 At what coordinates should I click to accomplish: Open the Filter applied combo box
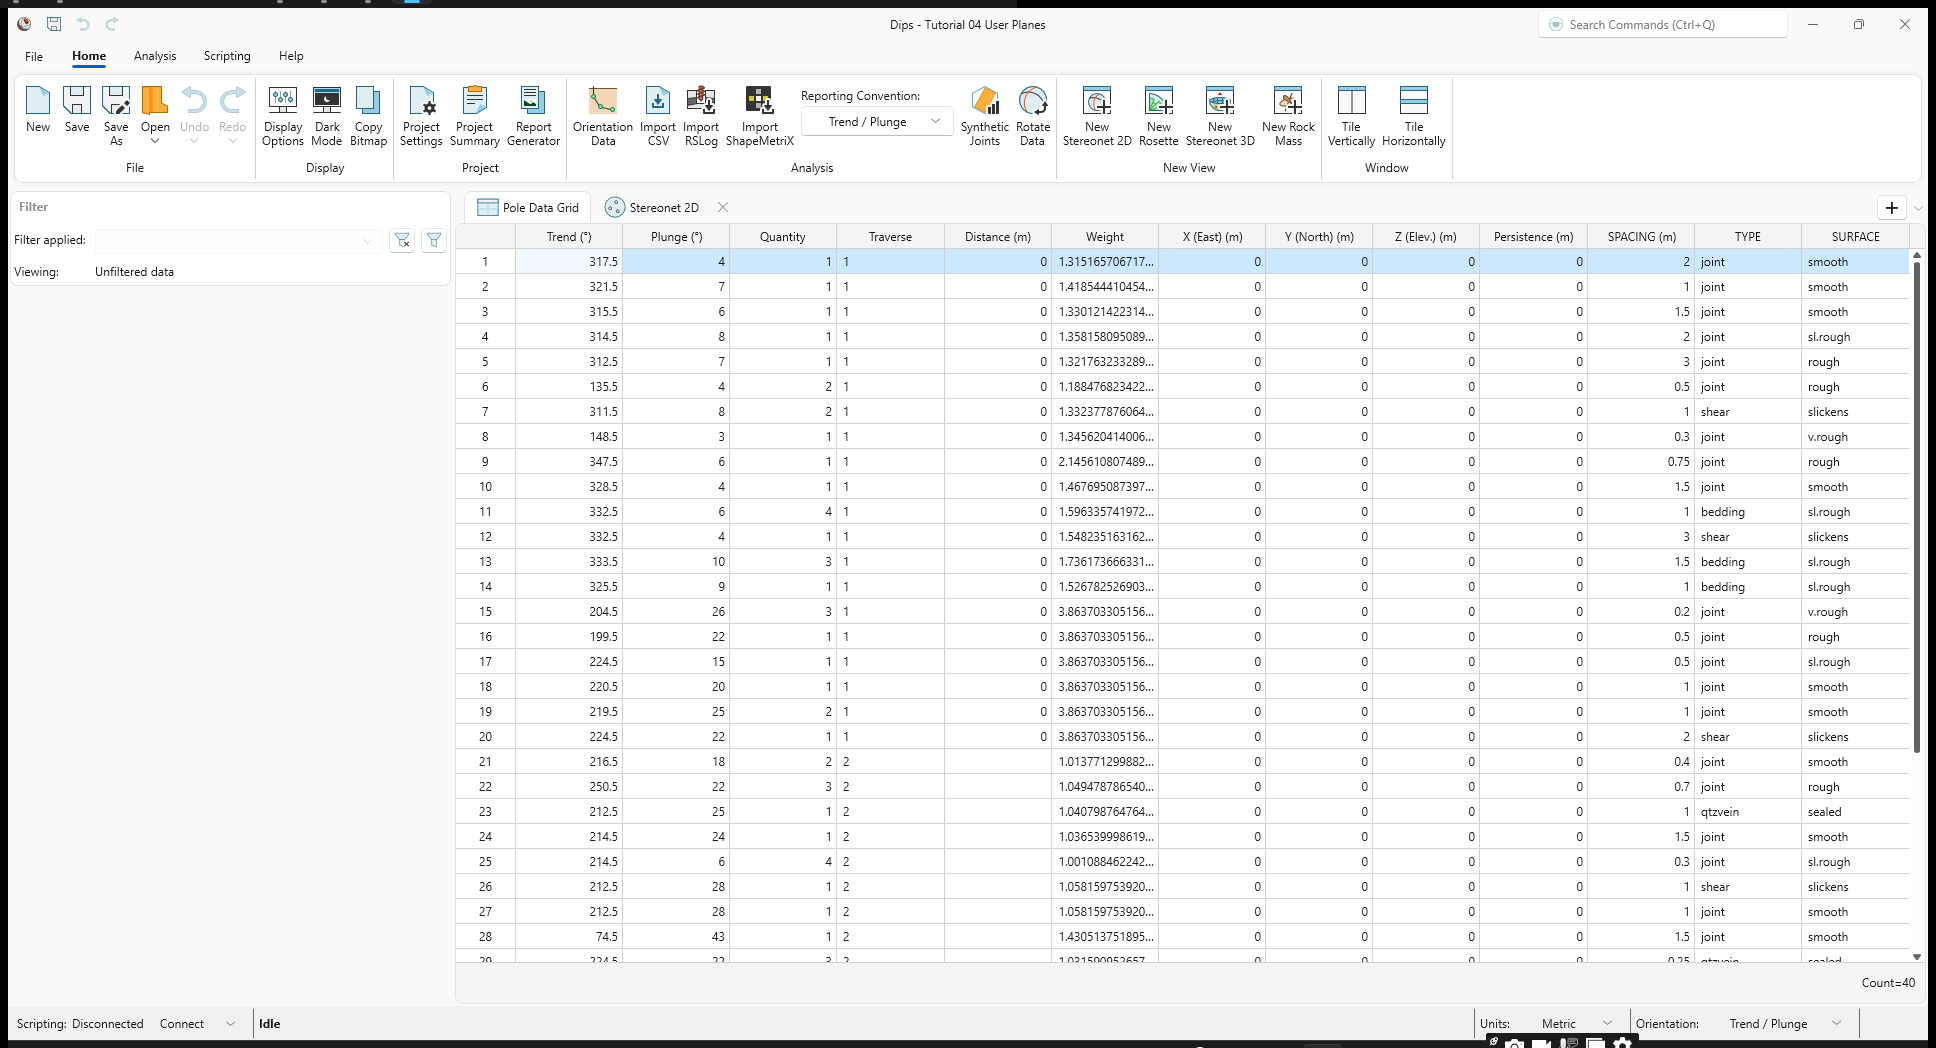[x=238, y=240]
